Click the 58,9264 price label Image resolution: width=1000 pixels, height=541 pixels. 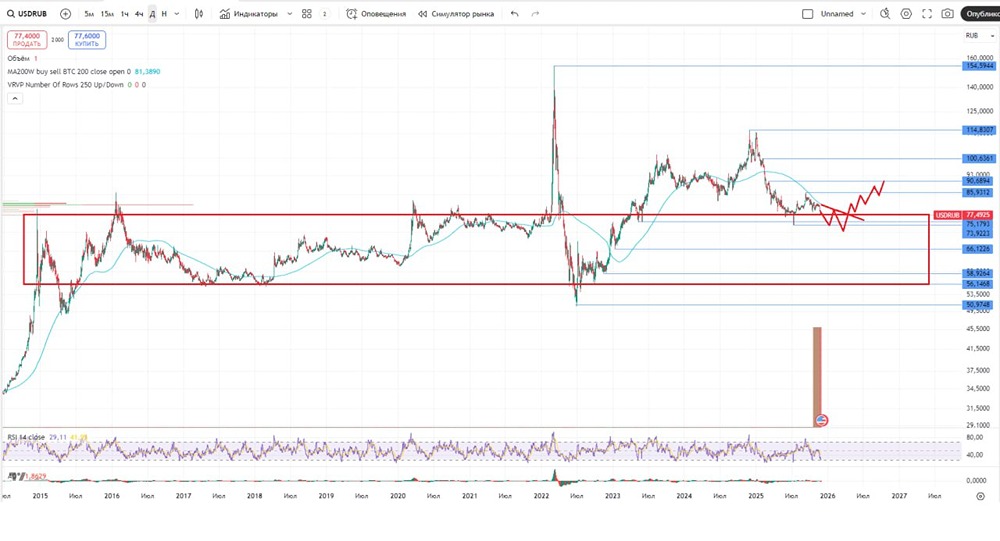click(x=979, y=273)
